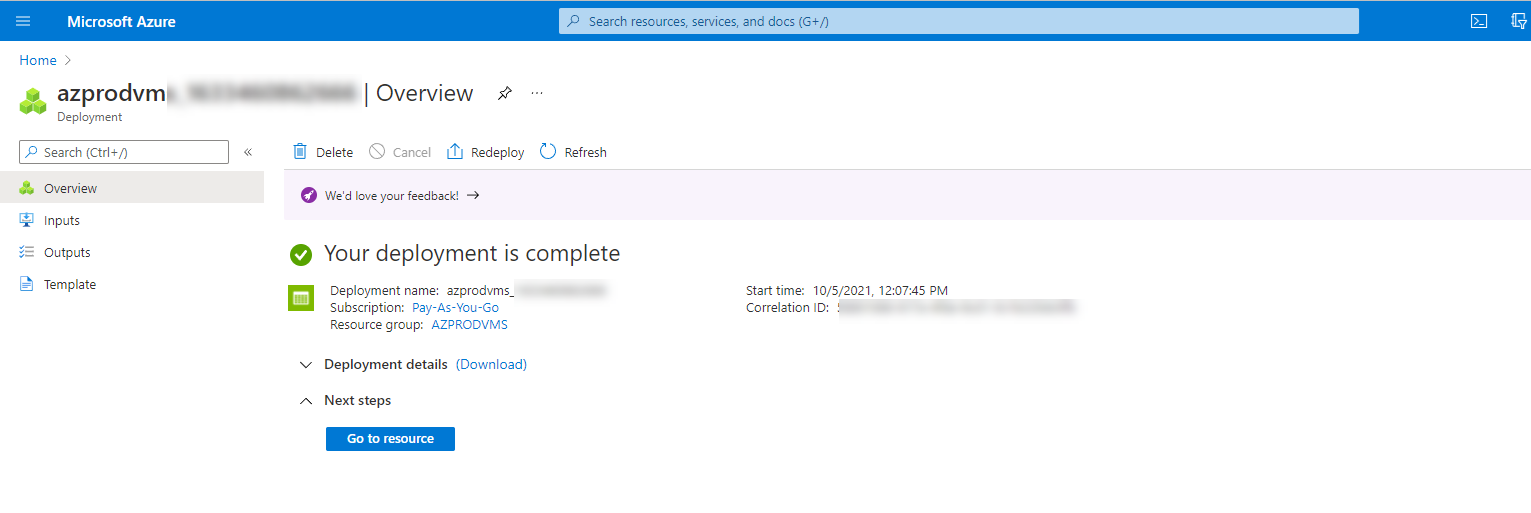The height and width of the screenshot is (513, 1531).
Task: Click the Refresh circular arrow icon
Action: click(x=548, y=152)
